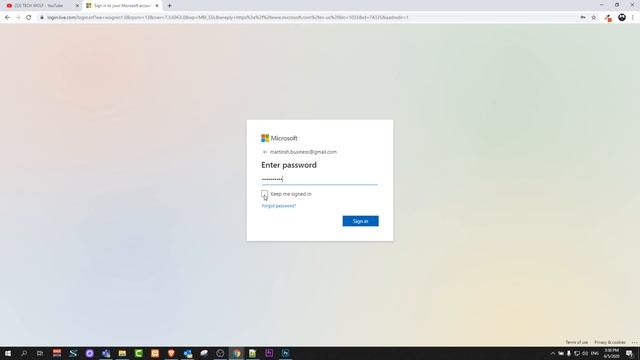Close the YouTube tab

click(x=77, y=6)
